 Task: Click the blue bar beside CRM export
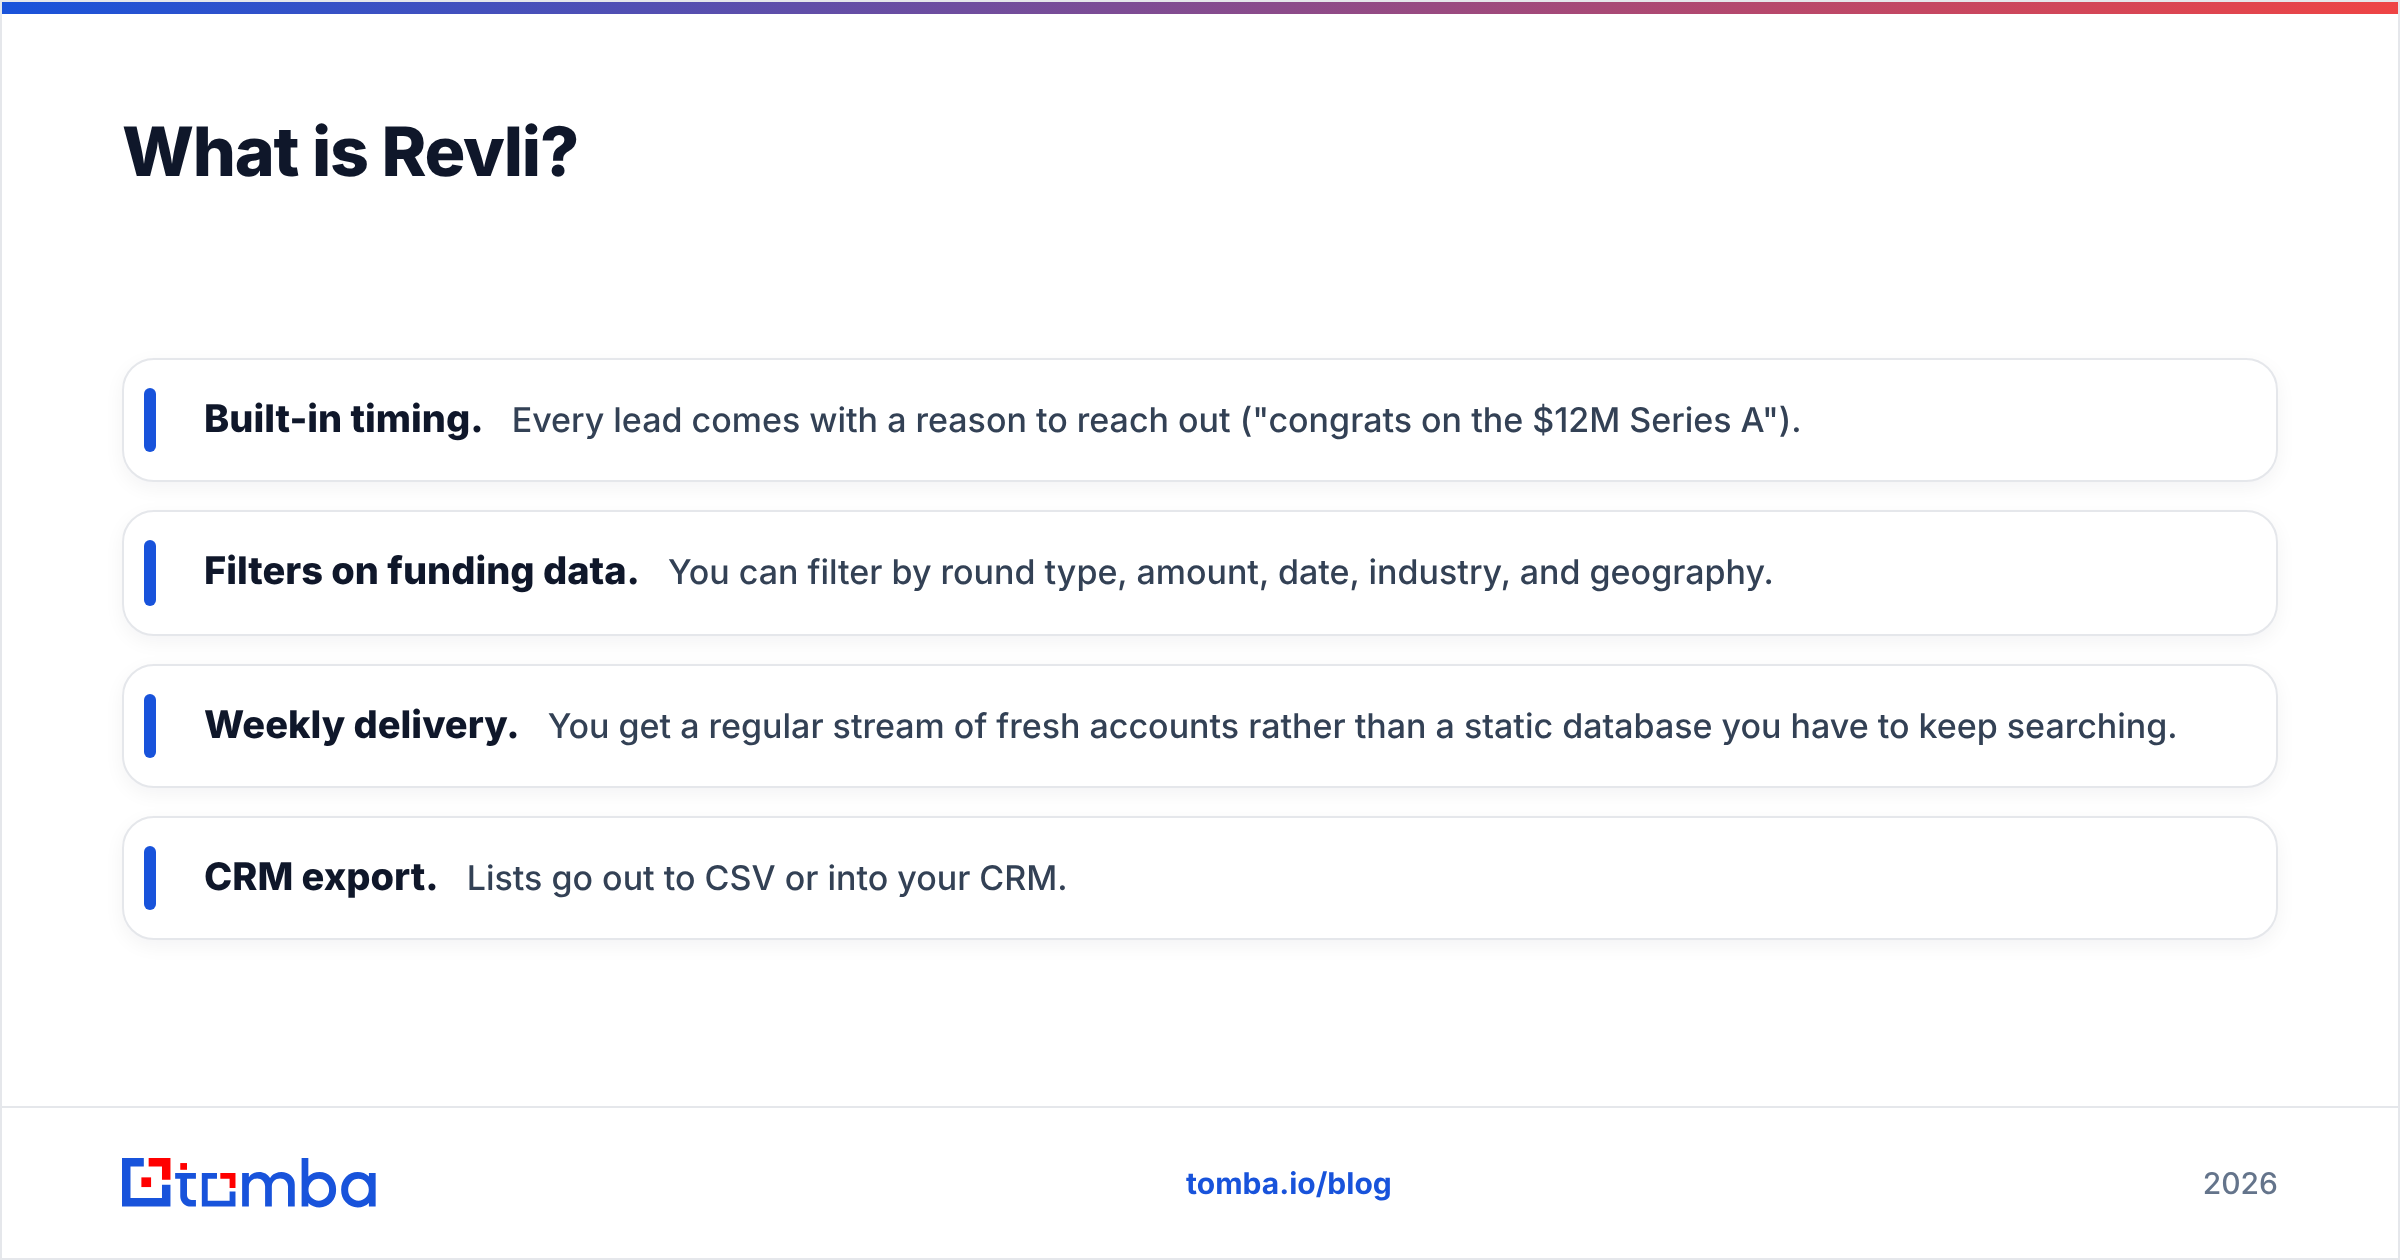point(150,878)
